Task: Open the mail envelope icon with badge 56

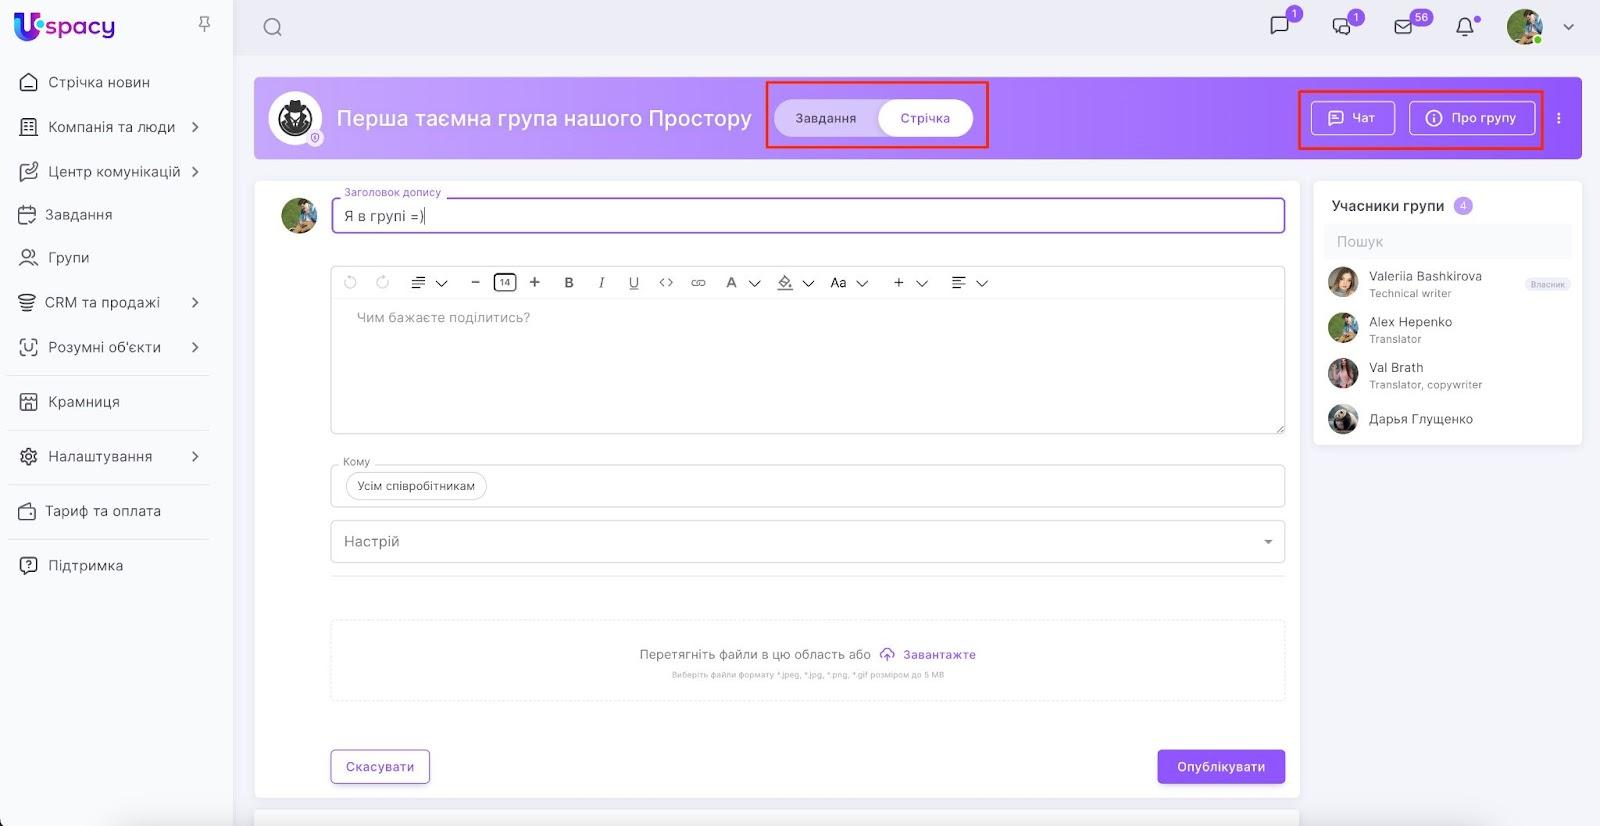Action: pyautogui.click(x=1403, y=27)
